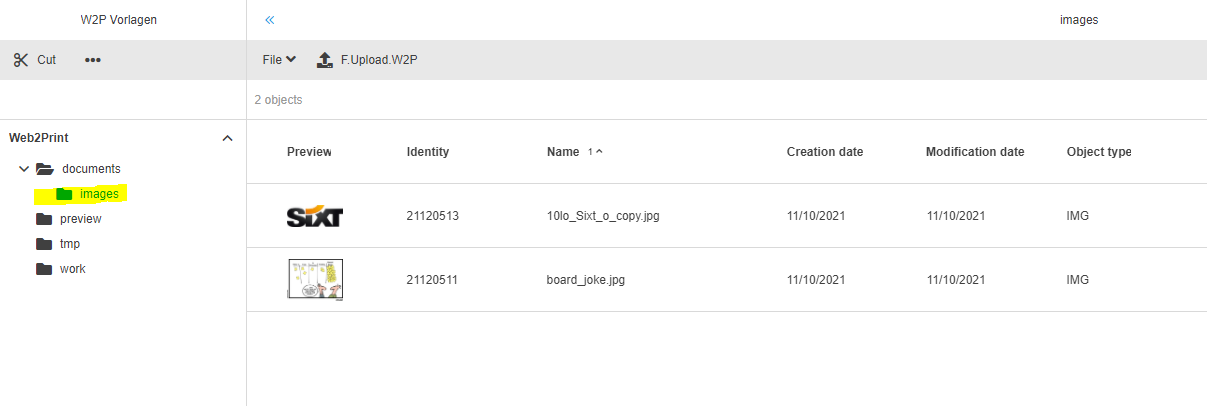Open the three-dots more options menu

(93, 60)
